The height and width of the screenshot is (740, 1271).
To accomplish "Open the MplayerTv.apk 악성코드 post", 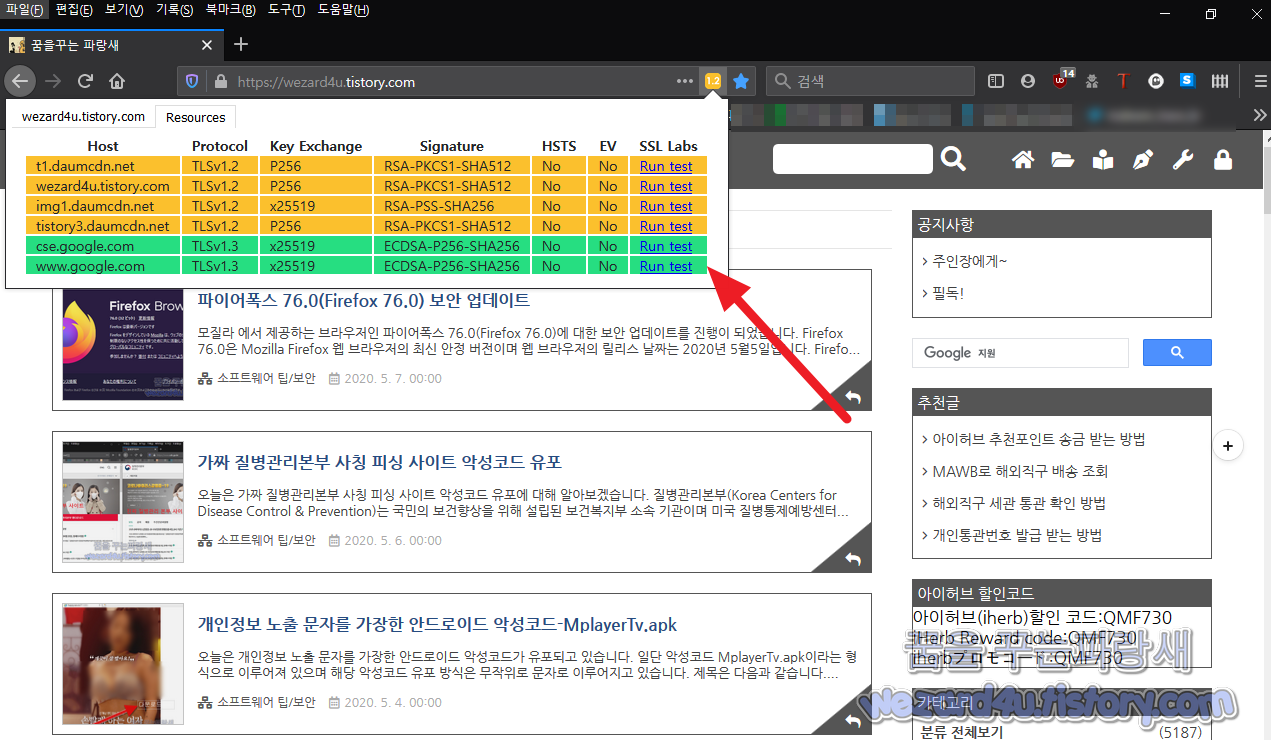I will (x=437, y=625).
